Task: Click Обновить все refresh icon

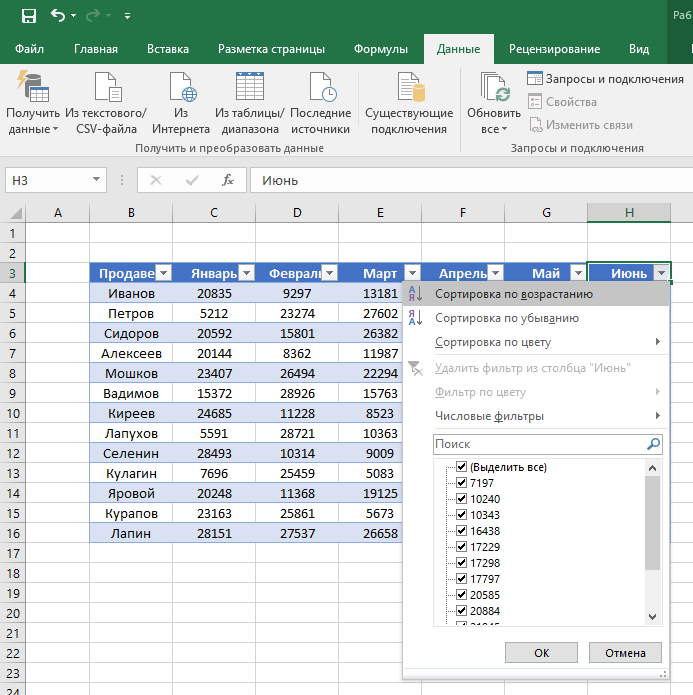Action: pos(495,87)
